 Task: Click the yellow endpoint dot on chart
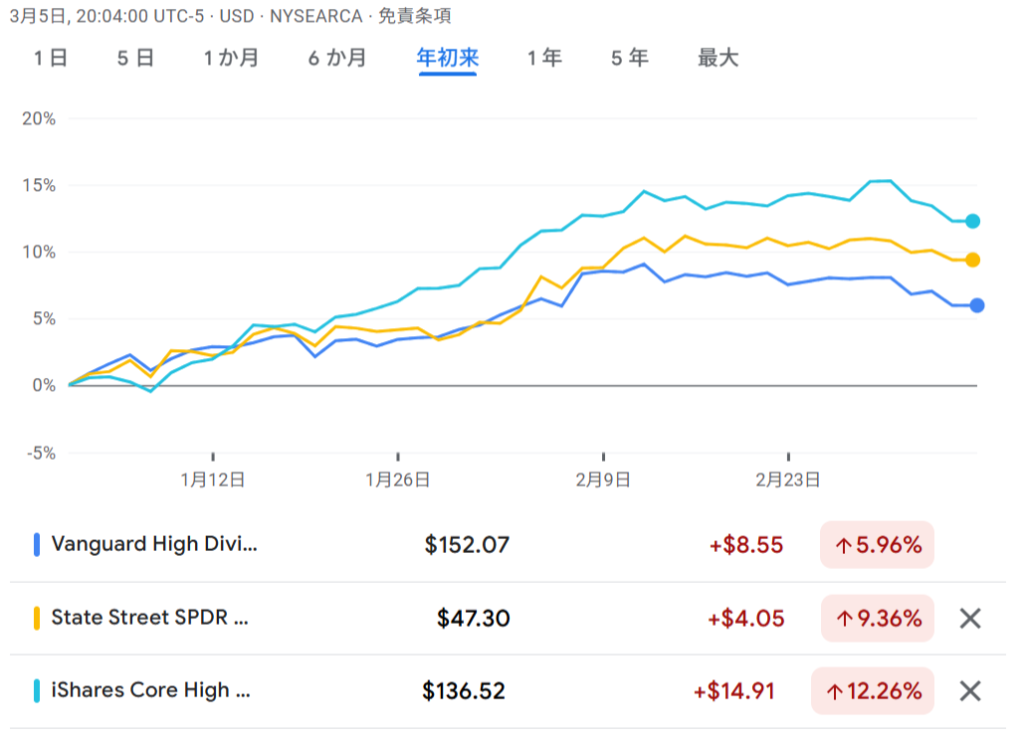tap(973, 260)
